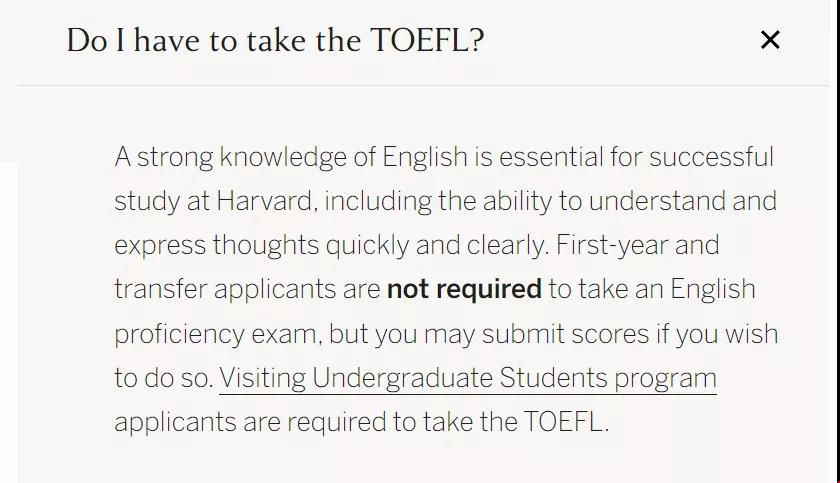Open the Visiting Undergraduate Students program link

click(x=468, y=378)
